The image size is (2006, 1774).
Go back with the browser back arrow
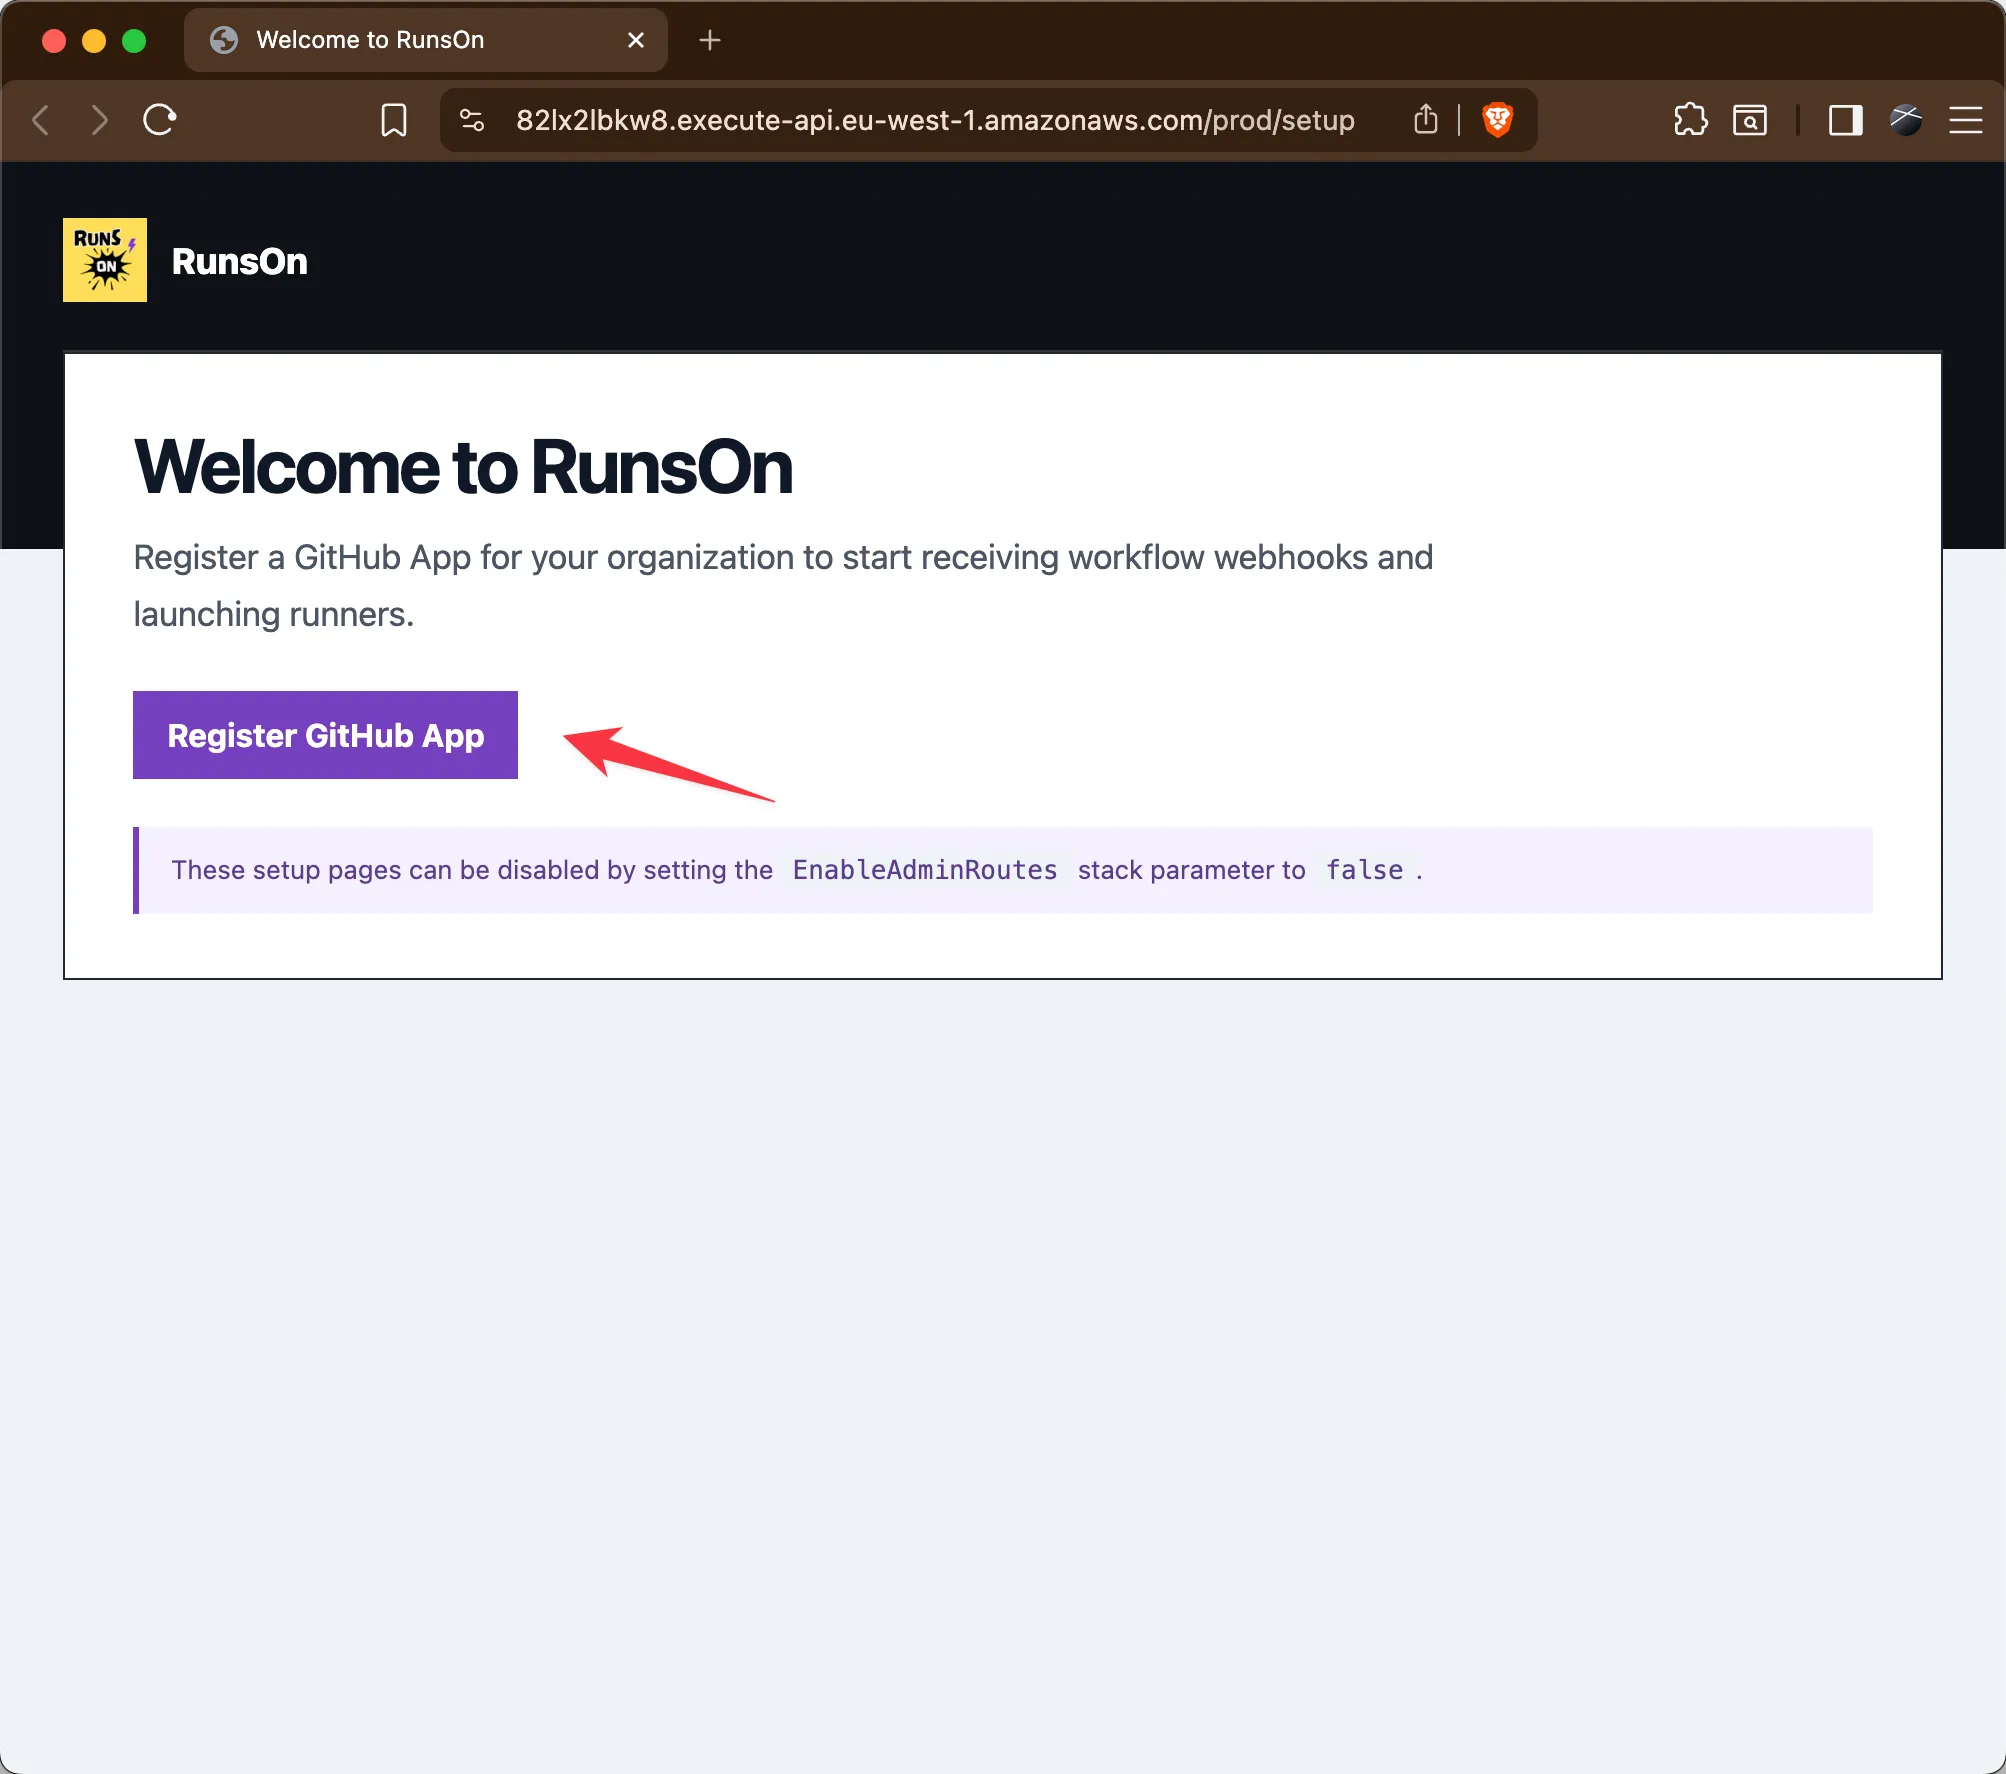pyautogui.click(x=41, y=120)
